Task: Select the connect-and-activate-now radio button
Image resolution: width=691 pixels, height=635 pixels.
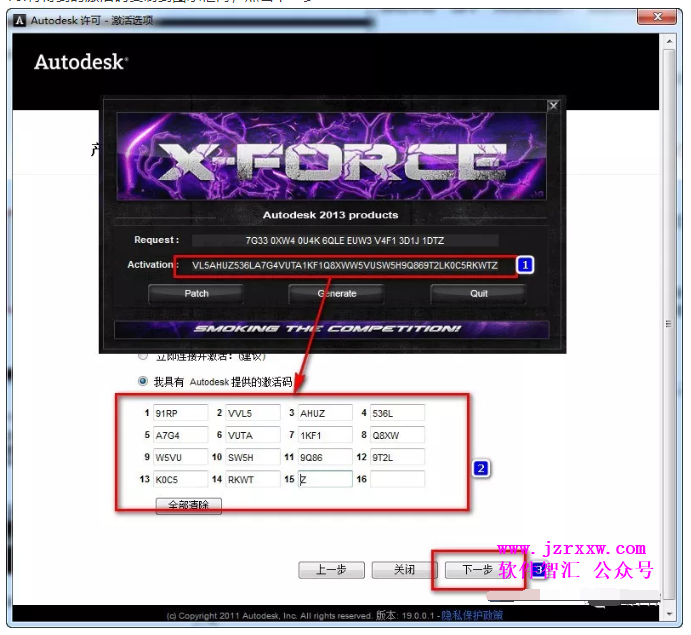Action: pos(143,355)
